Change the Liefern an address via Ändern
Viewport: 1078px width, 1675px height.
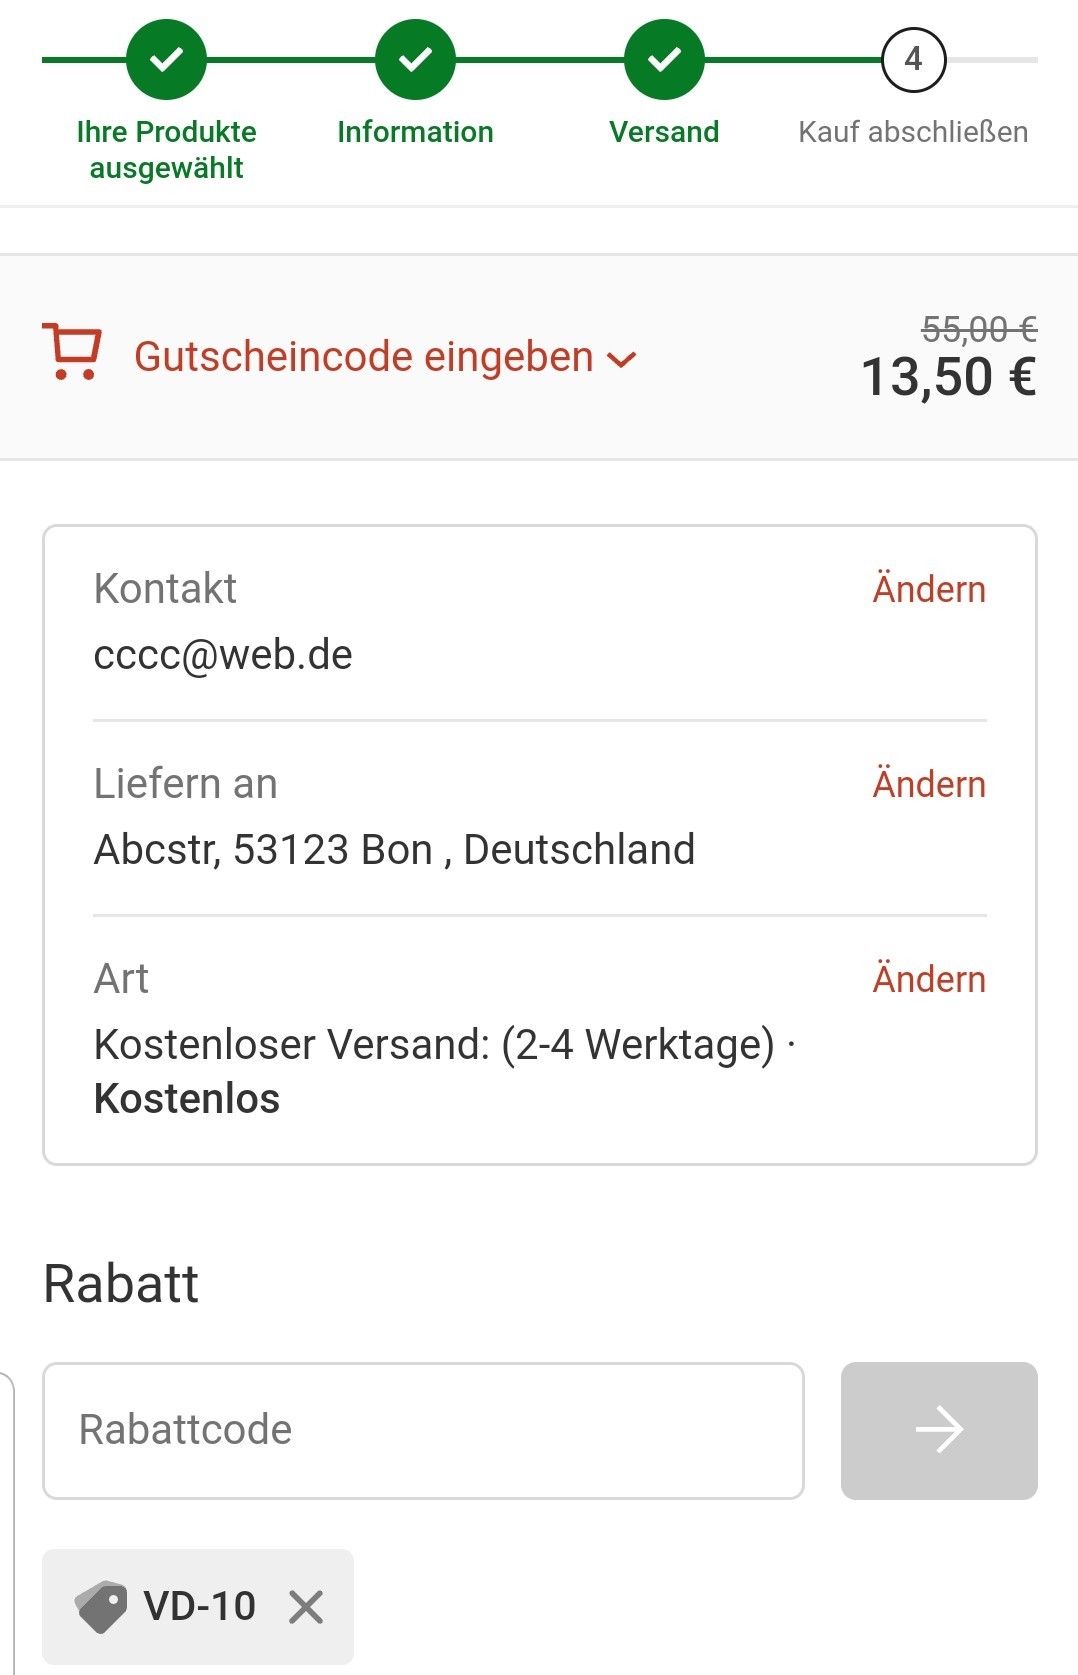click(x=929, y=784)
